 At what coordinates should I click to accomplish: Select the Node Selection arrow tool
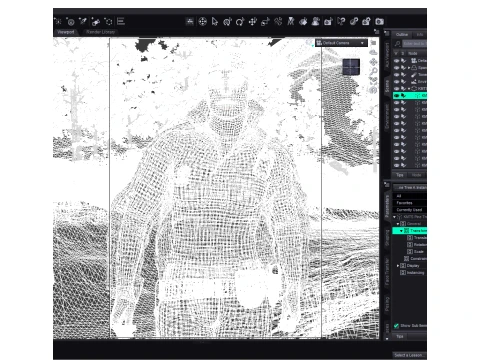pyautogui.click(x=215, y=22)
